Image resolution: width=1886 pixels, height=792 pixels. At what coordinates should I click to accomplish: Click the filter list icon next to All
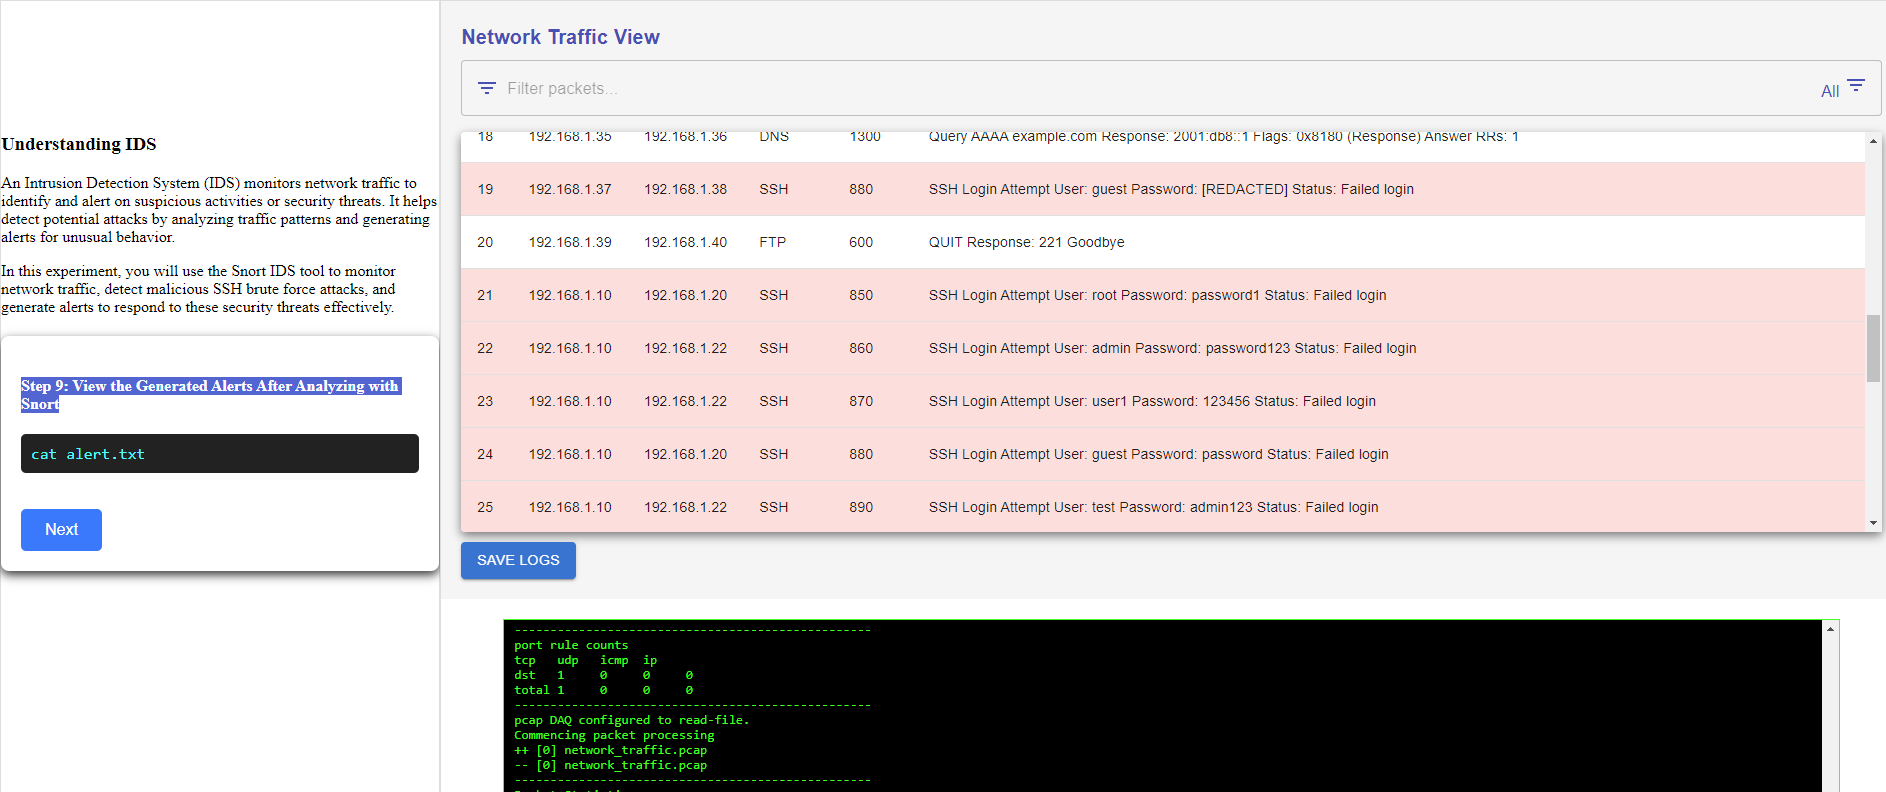[x=1856, y=86]
